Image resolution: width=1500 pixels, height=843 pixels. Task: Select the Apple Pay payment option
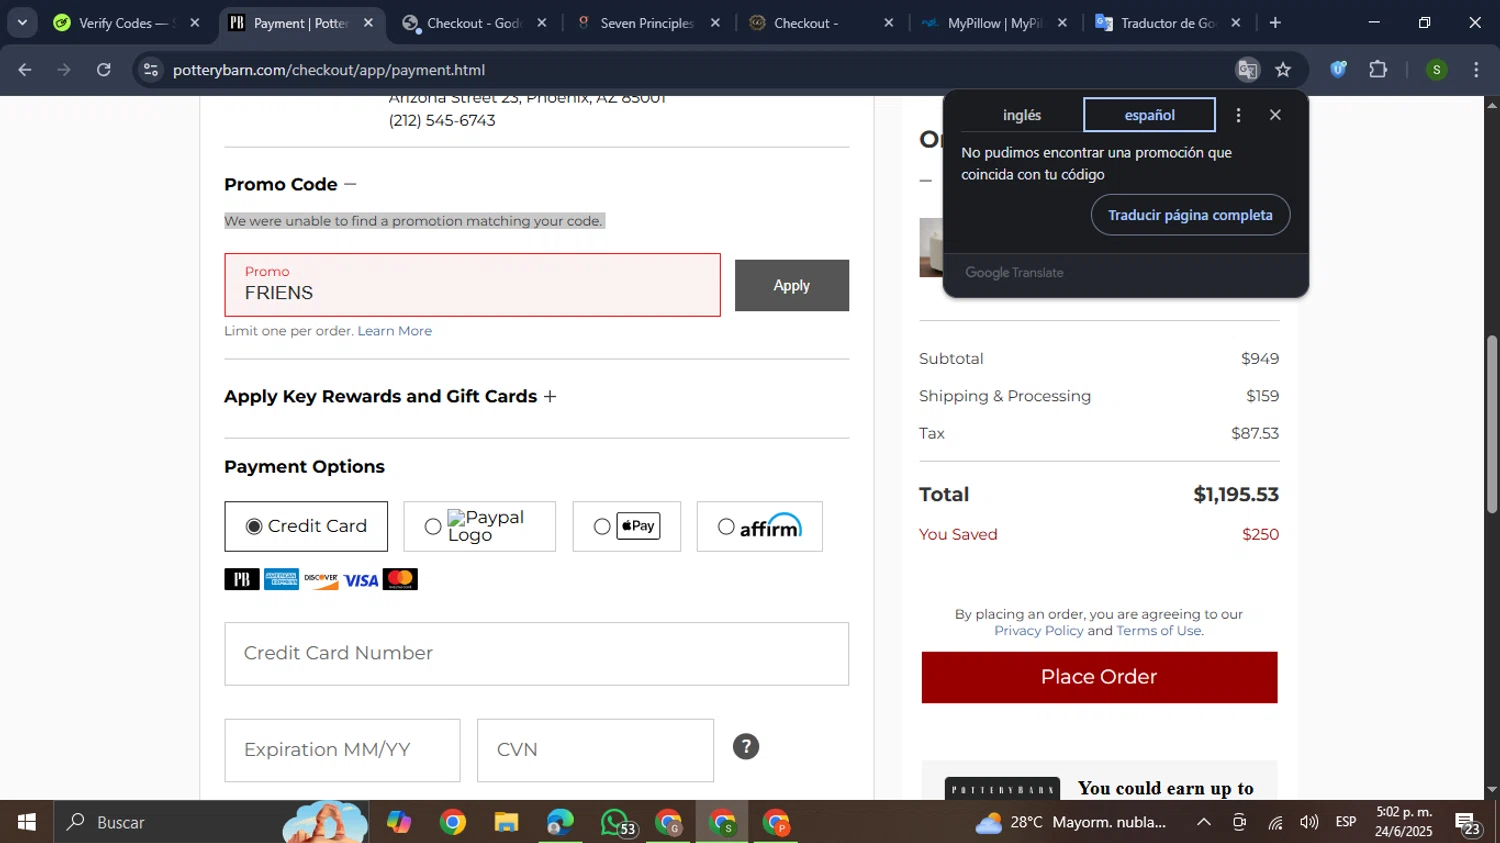pos(626,526)
